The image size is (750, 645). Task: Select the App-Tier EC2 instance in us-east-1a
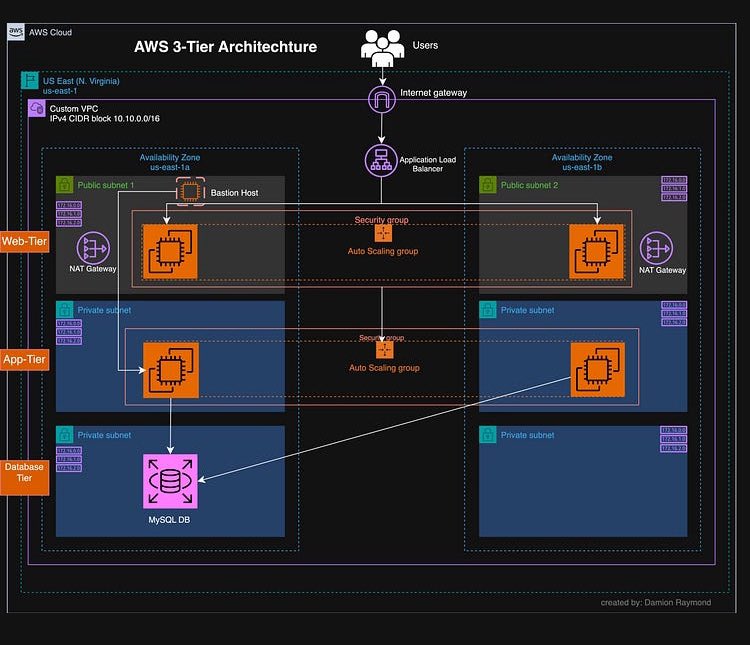[x=171, y=370]
